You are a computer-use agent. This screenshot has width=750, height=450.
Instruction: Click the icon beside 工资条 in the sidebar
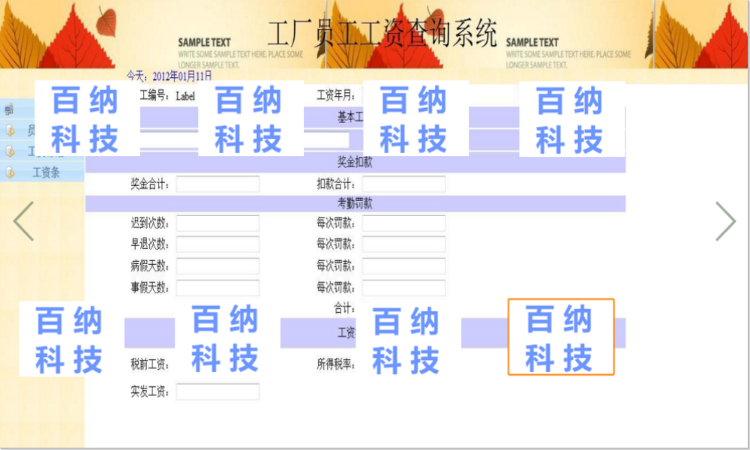10,172
